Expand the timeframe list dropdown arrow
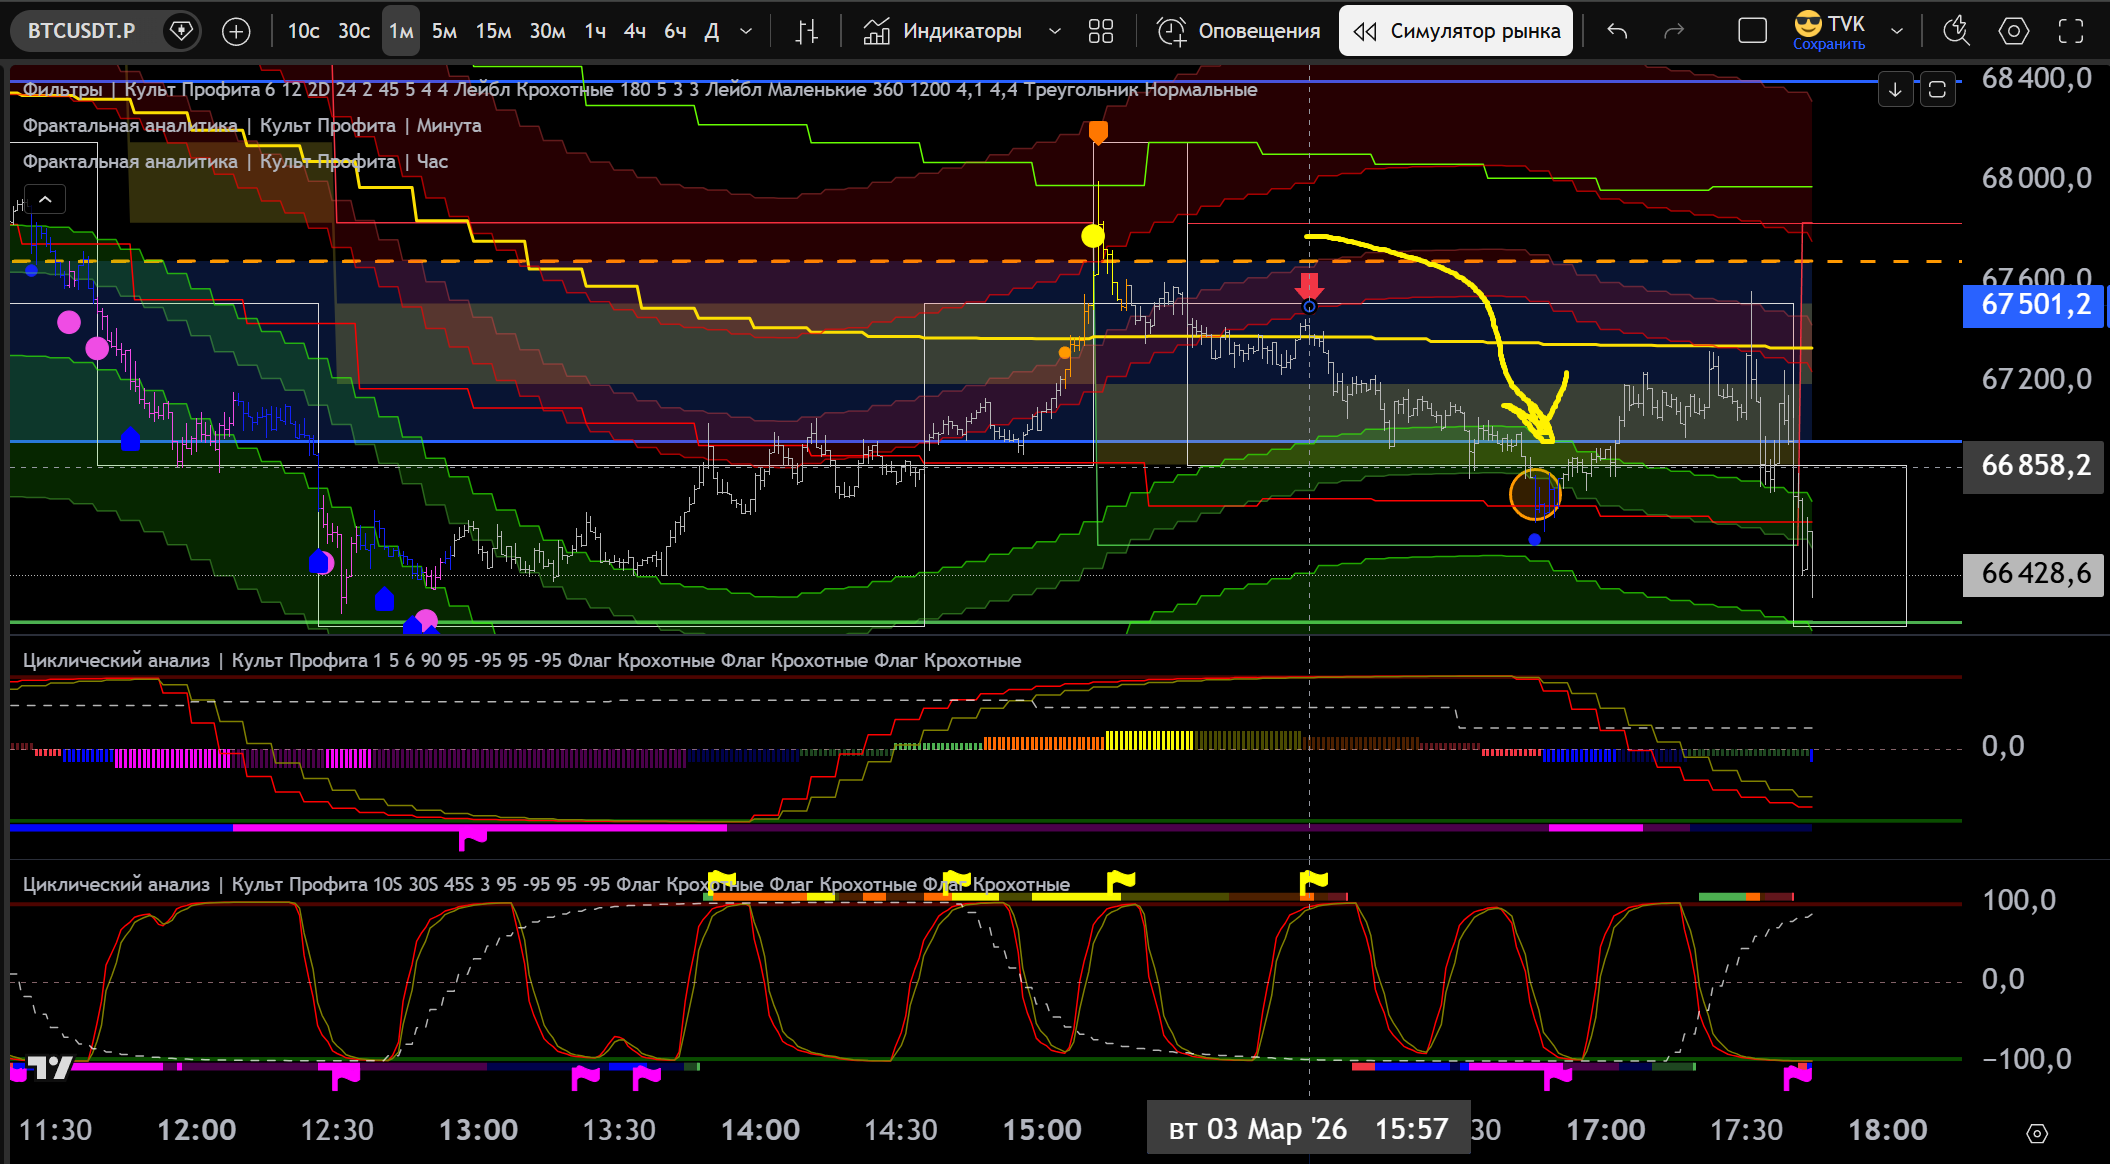This screenshot has width=2110, height=1164. coord(746,32)
